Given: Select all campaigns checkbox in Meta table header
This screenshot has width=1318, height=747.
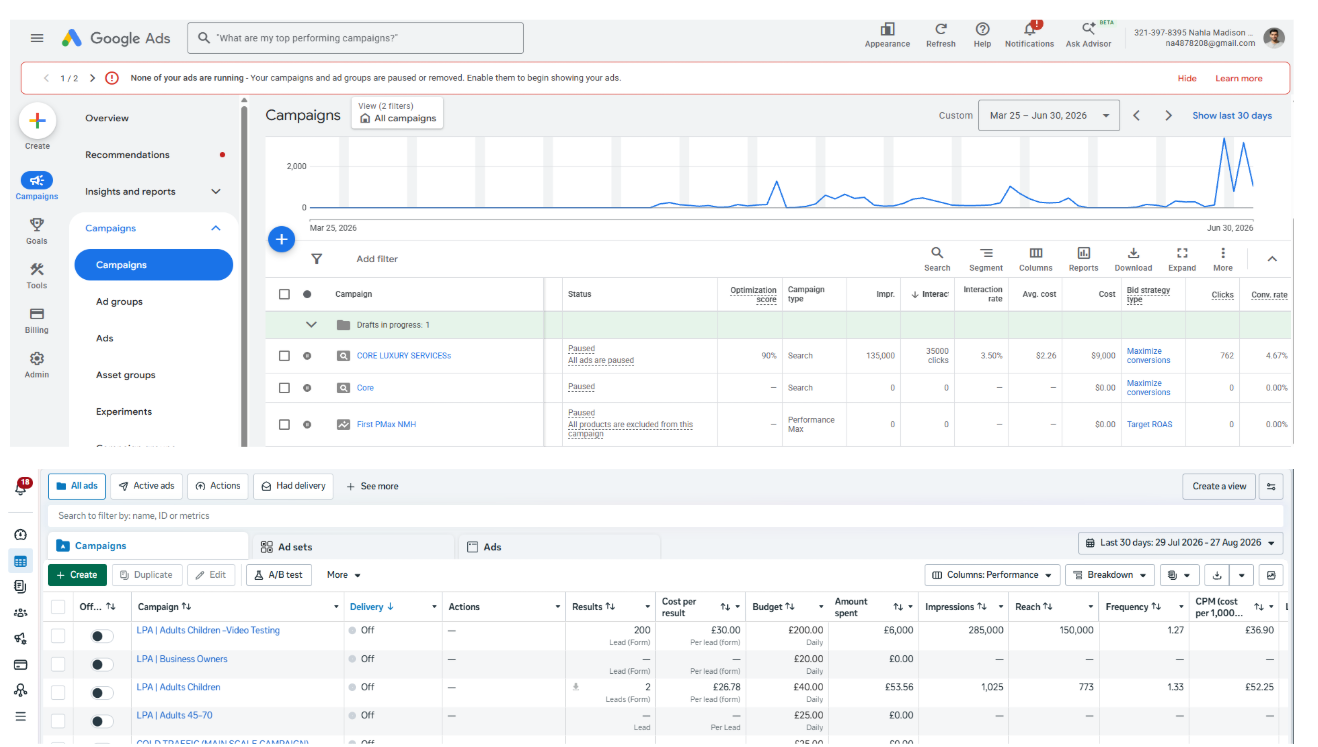Looking at the screenshot, I should pos(58,607).
